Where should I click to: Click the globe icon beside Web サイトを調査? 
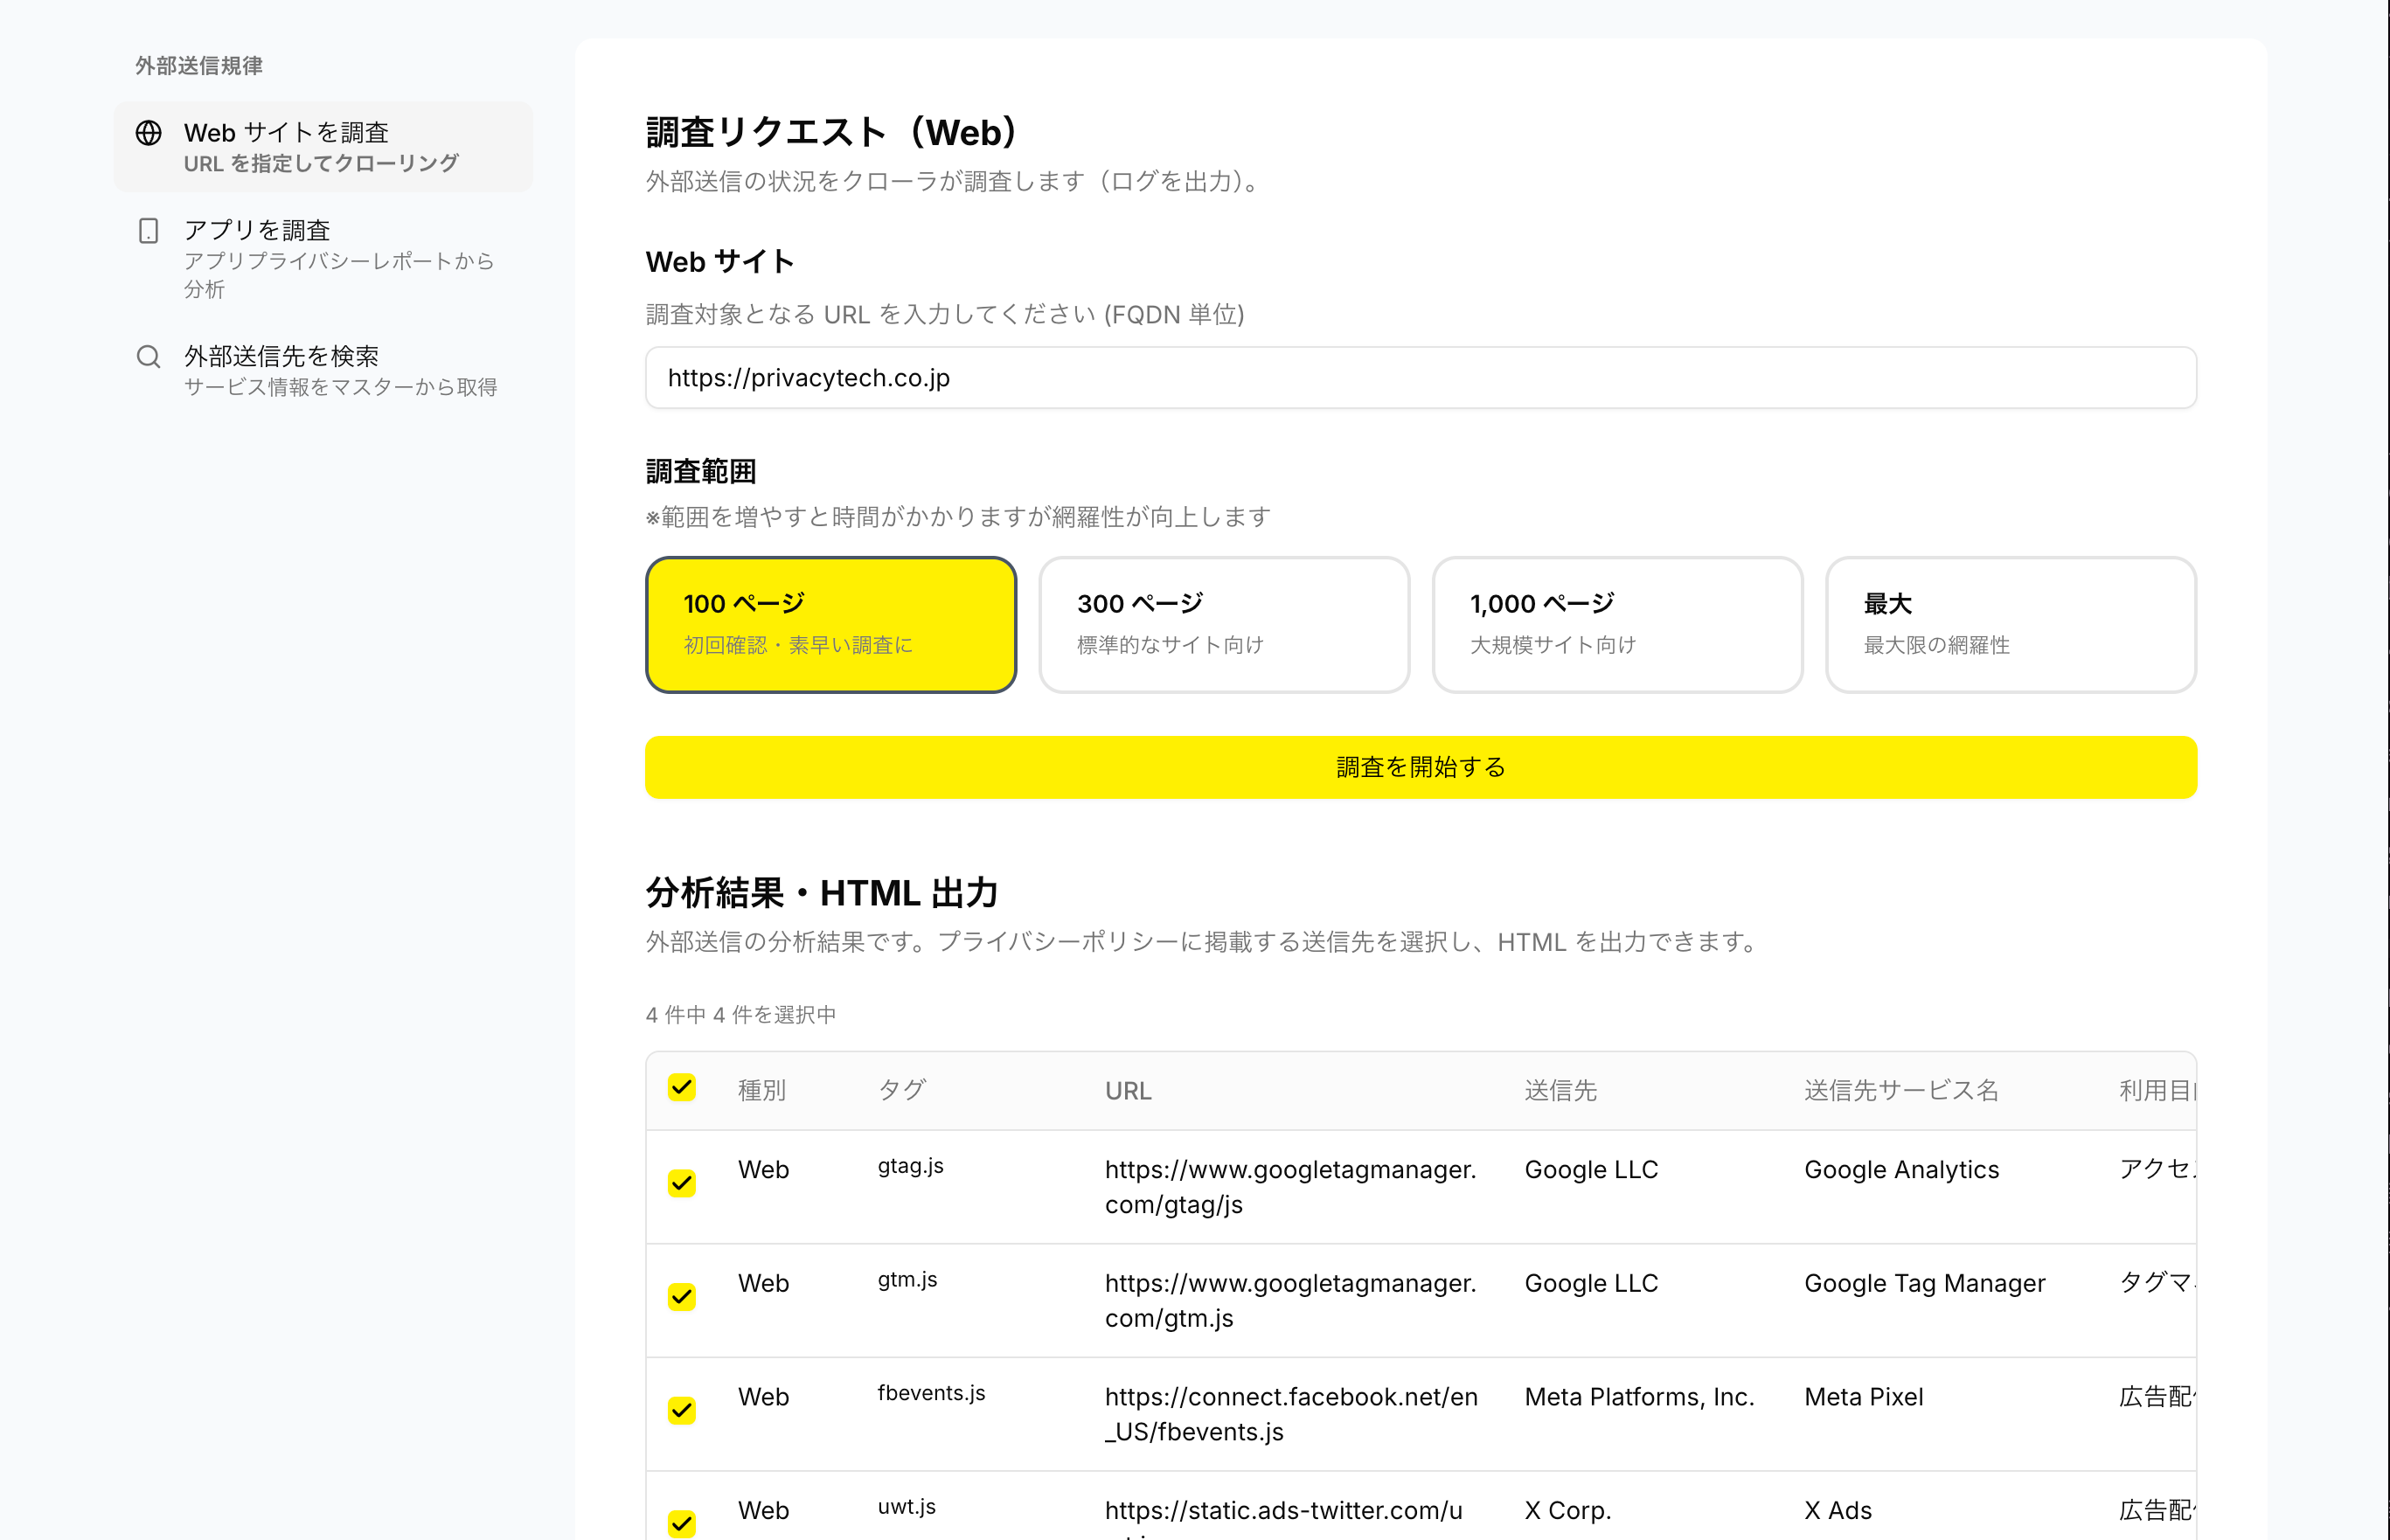click(149, 133)
